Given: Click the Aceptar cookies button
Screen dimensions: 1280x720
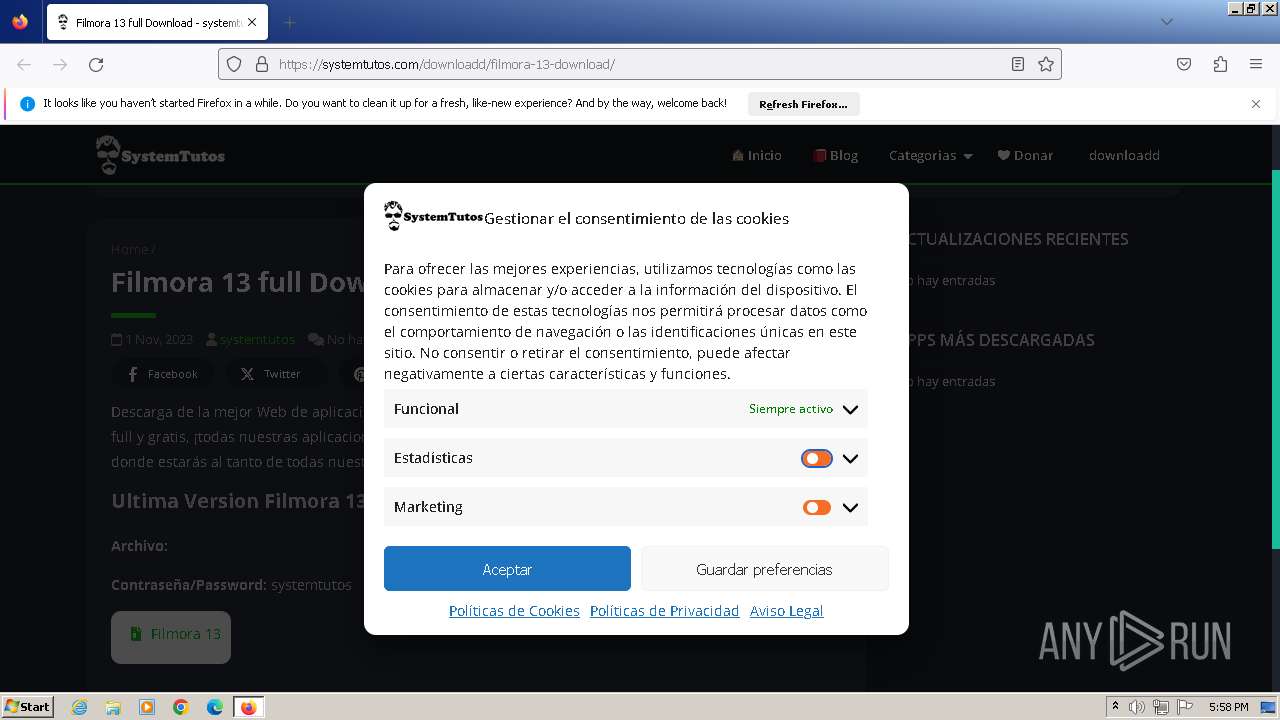Looking at the screenshot, I should point(507,569).
